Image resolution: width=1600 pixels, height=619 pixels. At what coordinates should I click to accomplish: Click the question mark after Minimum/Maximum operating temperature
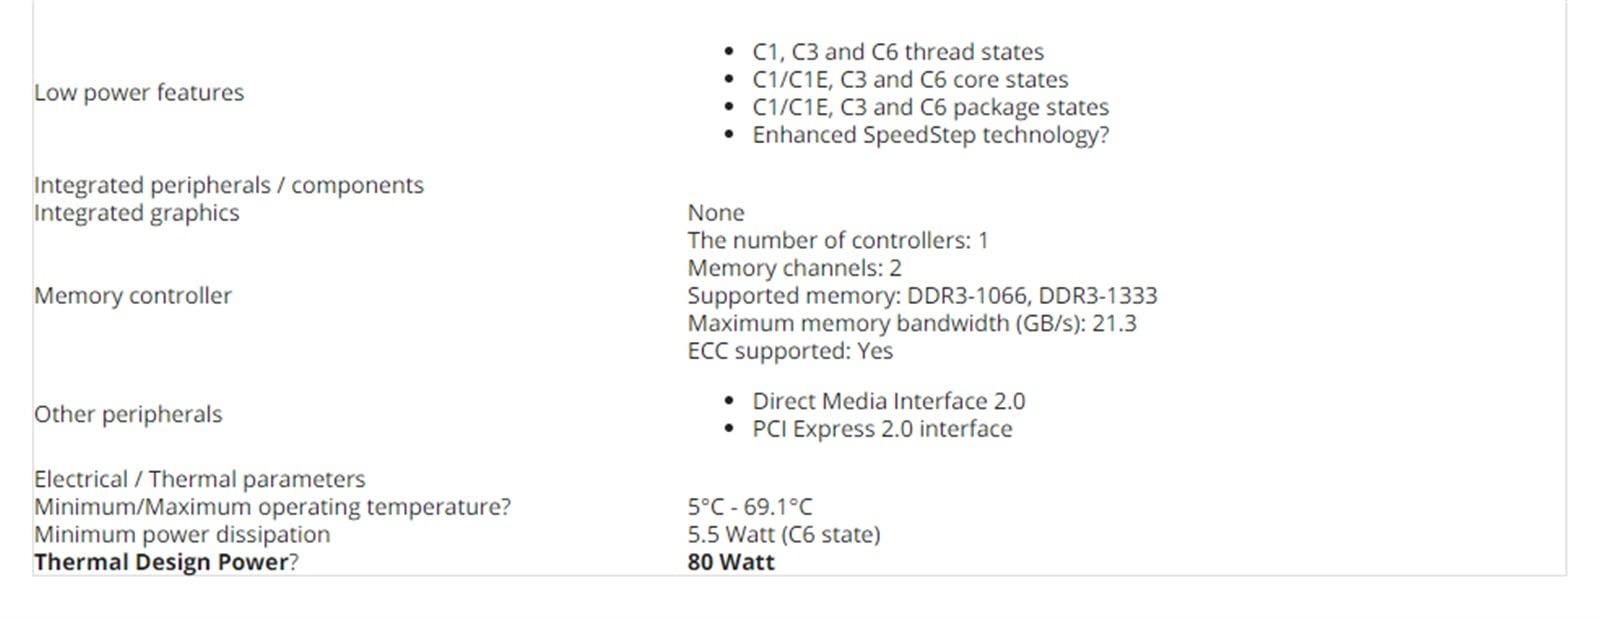tap(505, 507)
